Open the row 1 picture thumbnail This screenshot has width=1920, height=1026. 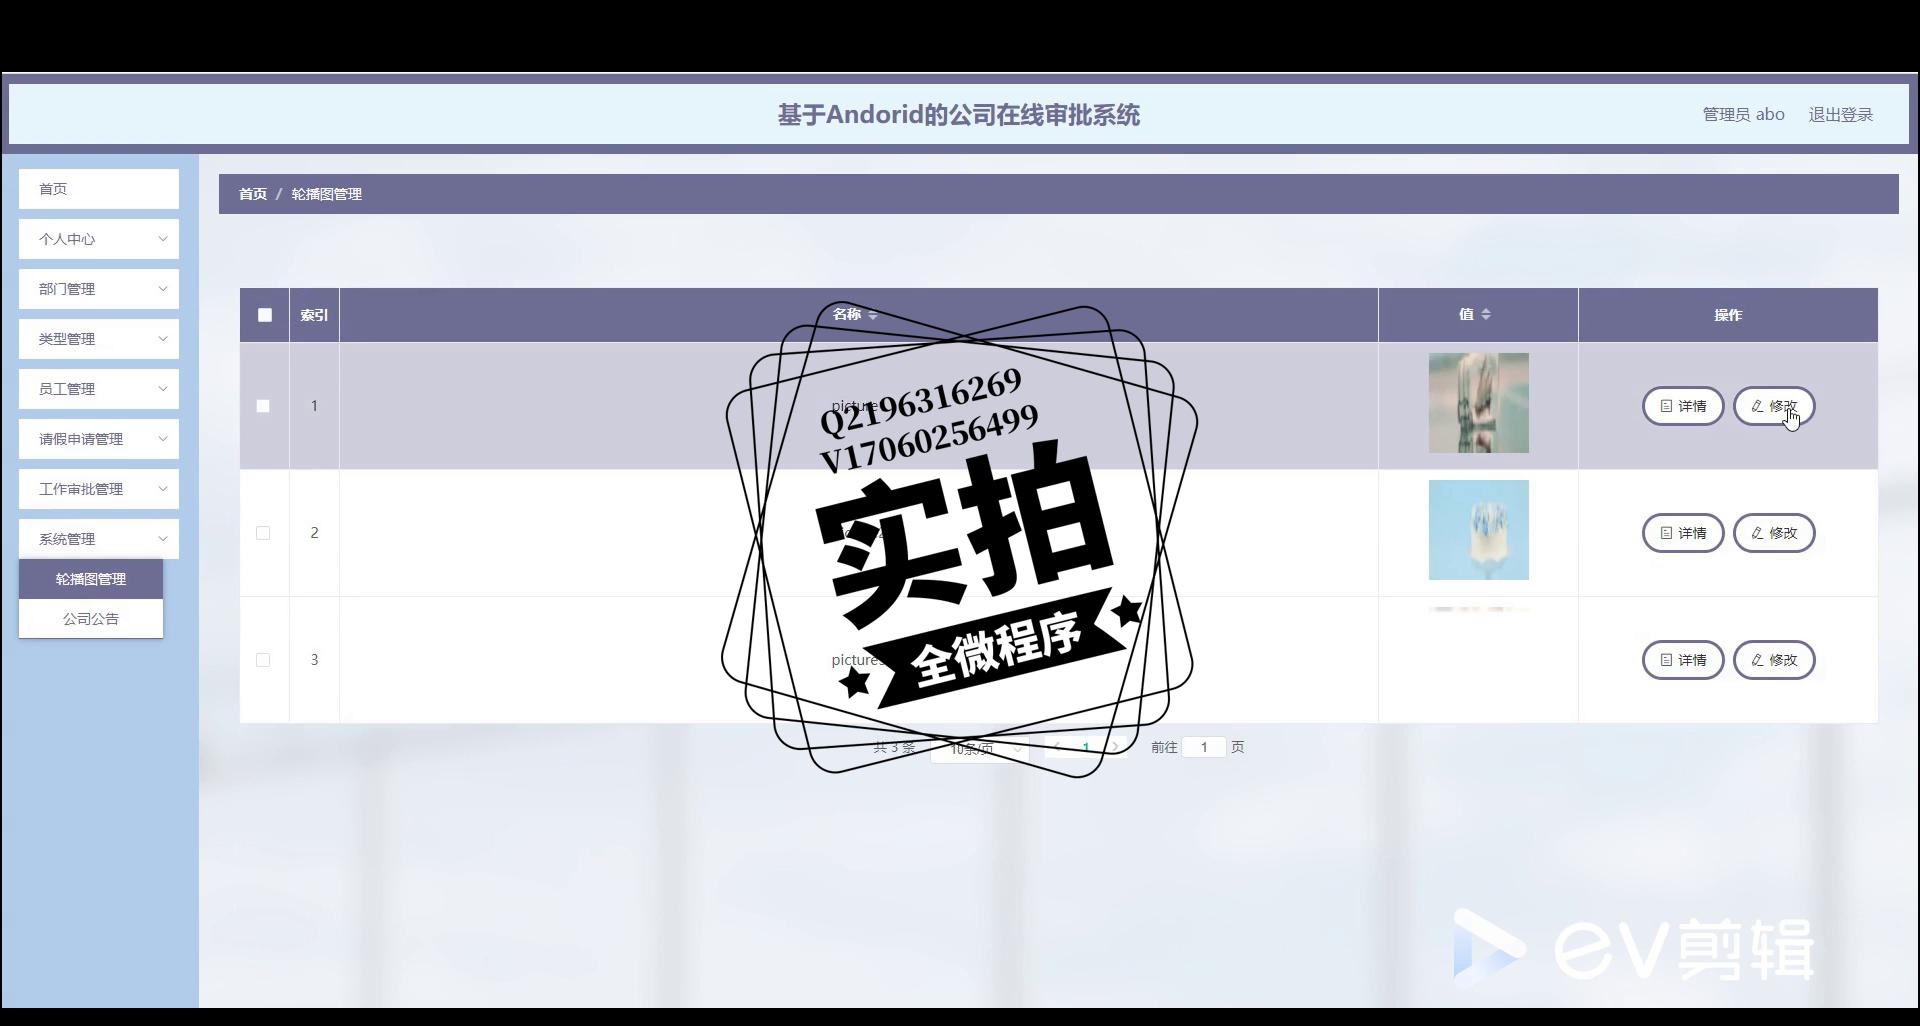pos(1478,403)
